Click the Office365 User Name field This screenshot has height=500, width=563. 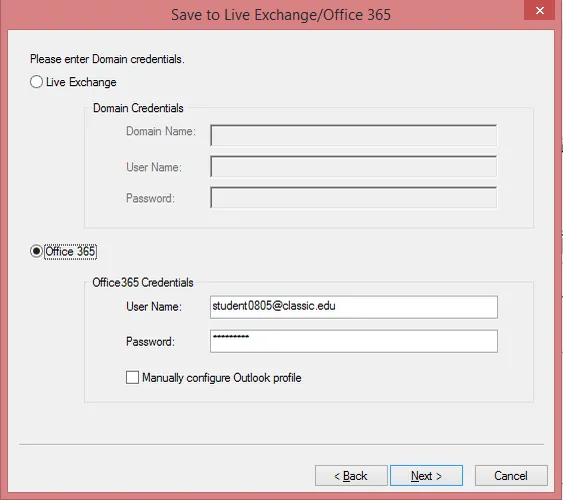(354, 307)
